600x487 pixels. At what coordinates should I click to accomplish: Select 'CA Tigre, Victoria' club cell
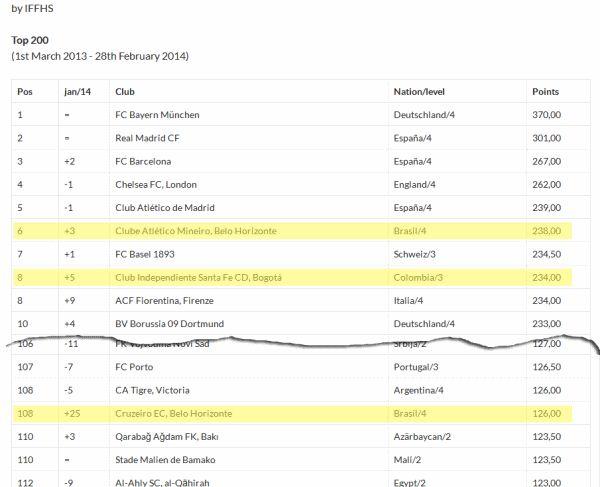(152, 390)
